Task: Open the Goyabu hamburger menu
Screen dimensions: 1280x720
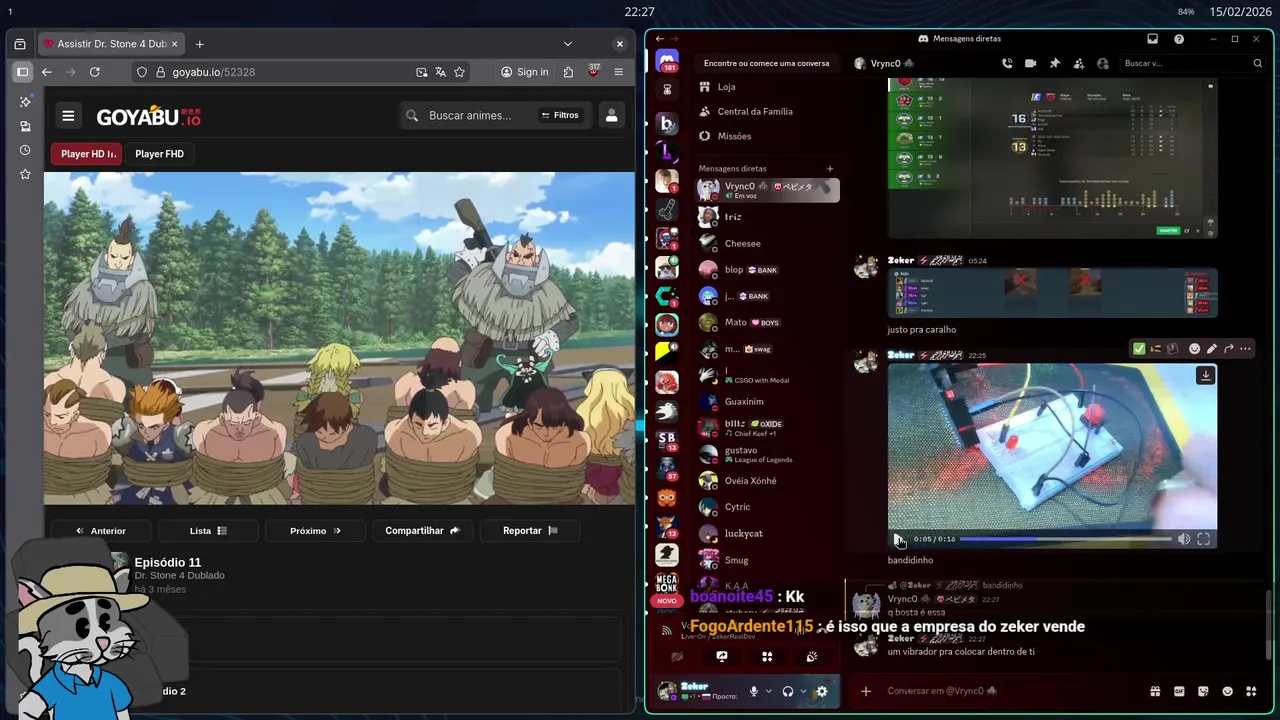Action: coord(68,116)
